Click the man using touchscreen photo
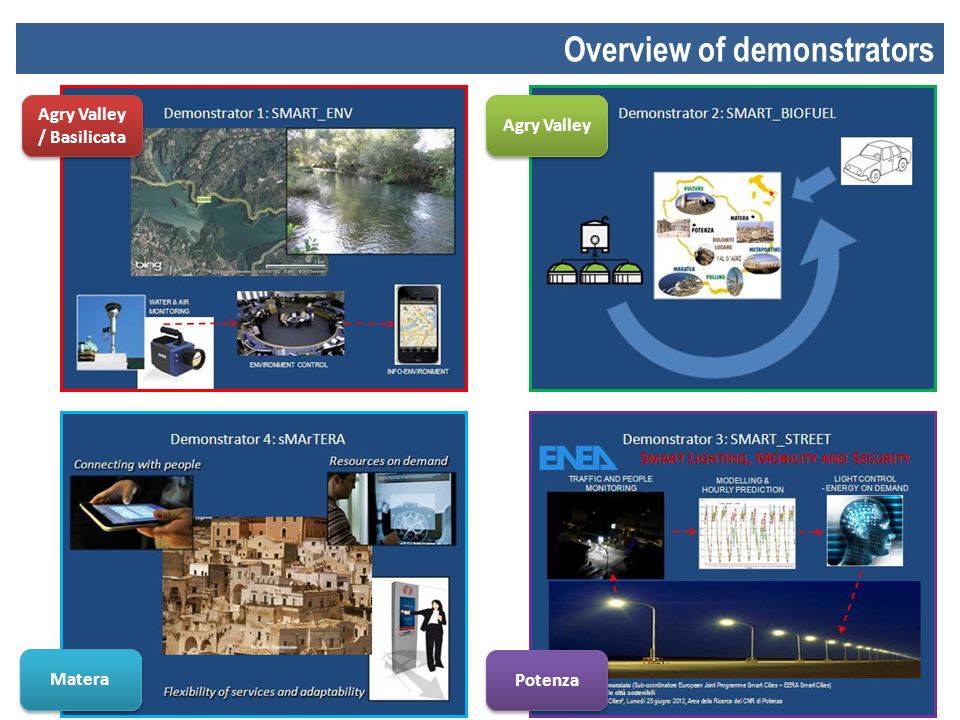 click(x=391, y=509)
